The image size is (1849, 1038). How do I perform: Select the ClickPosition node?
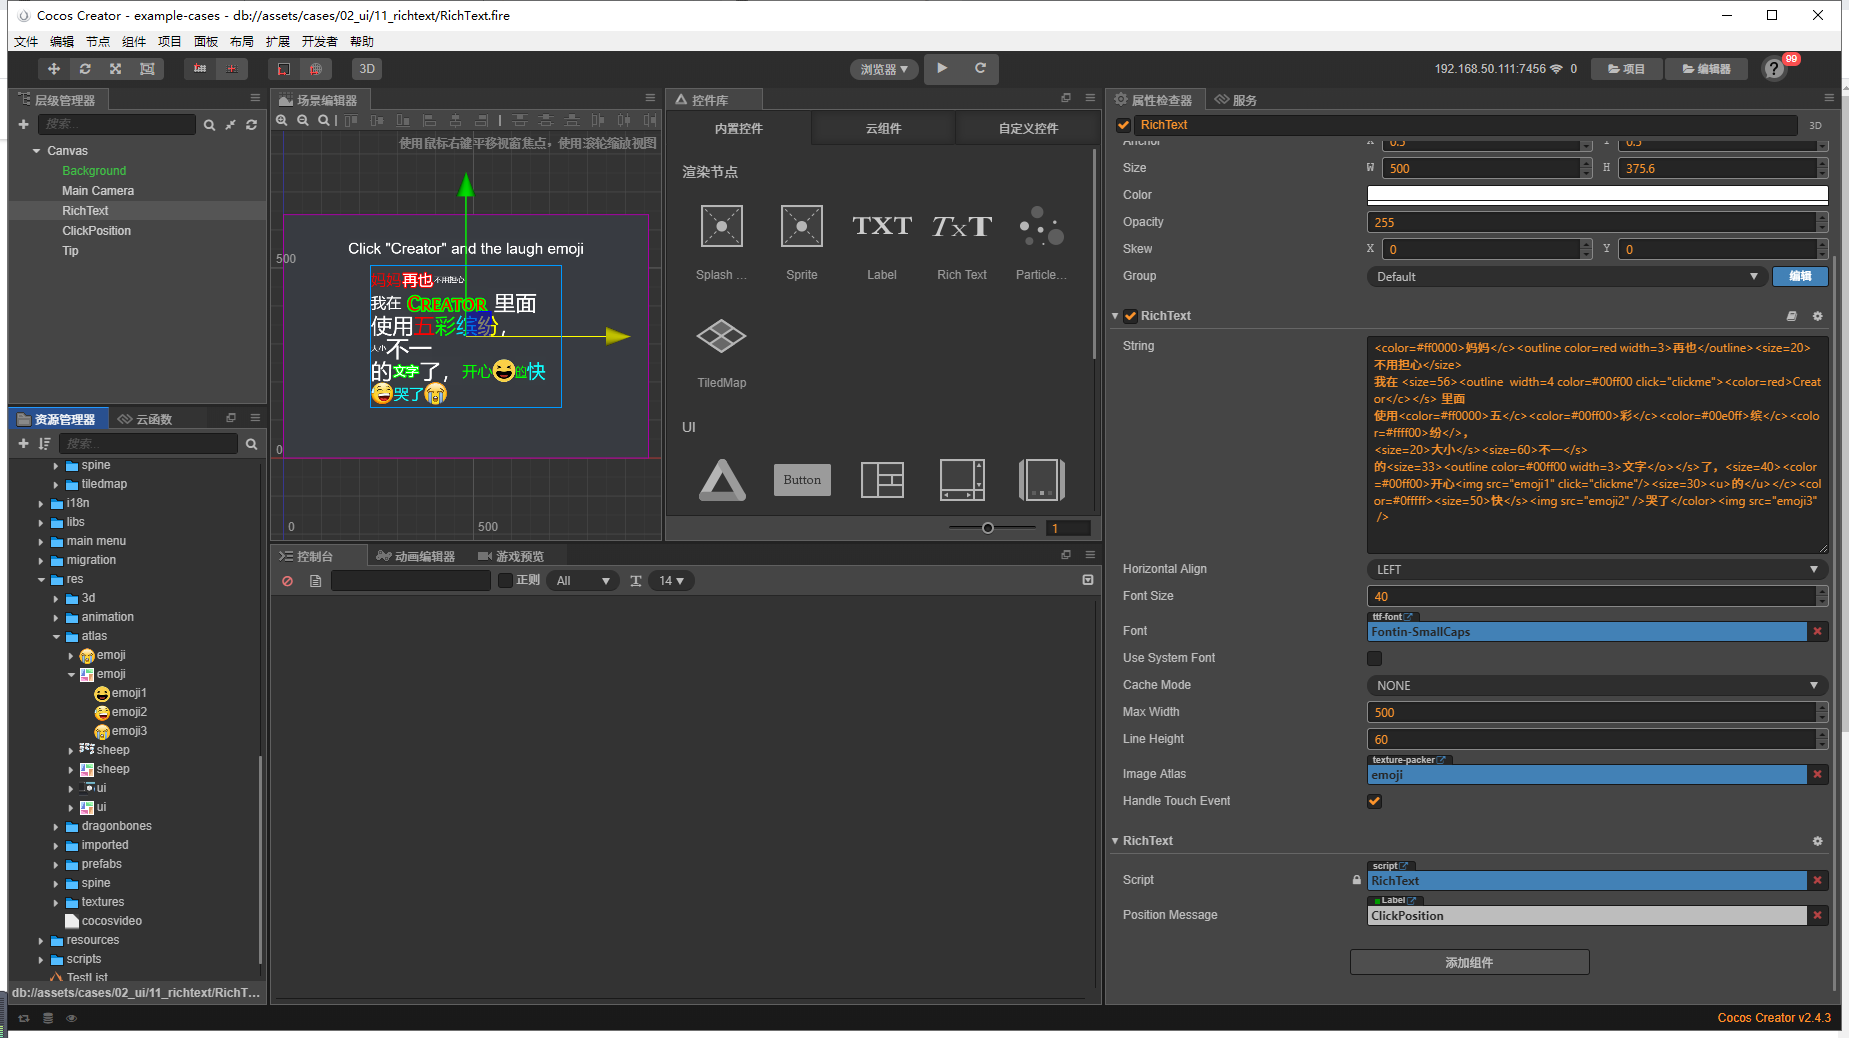(x=97, y=231)
